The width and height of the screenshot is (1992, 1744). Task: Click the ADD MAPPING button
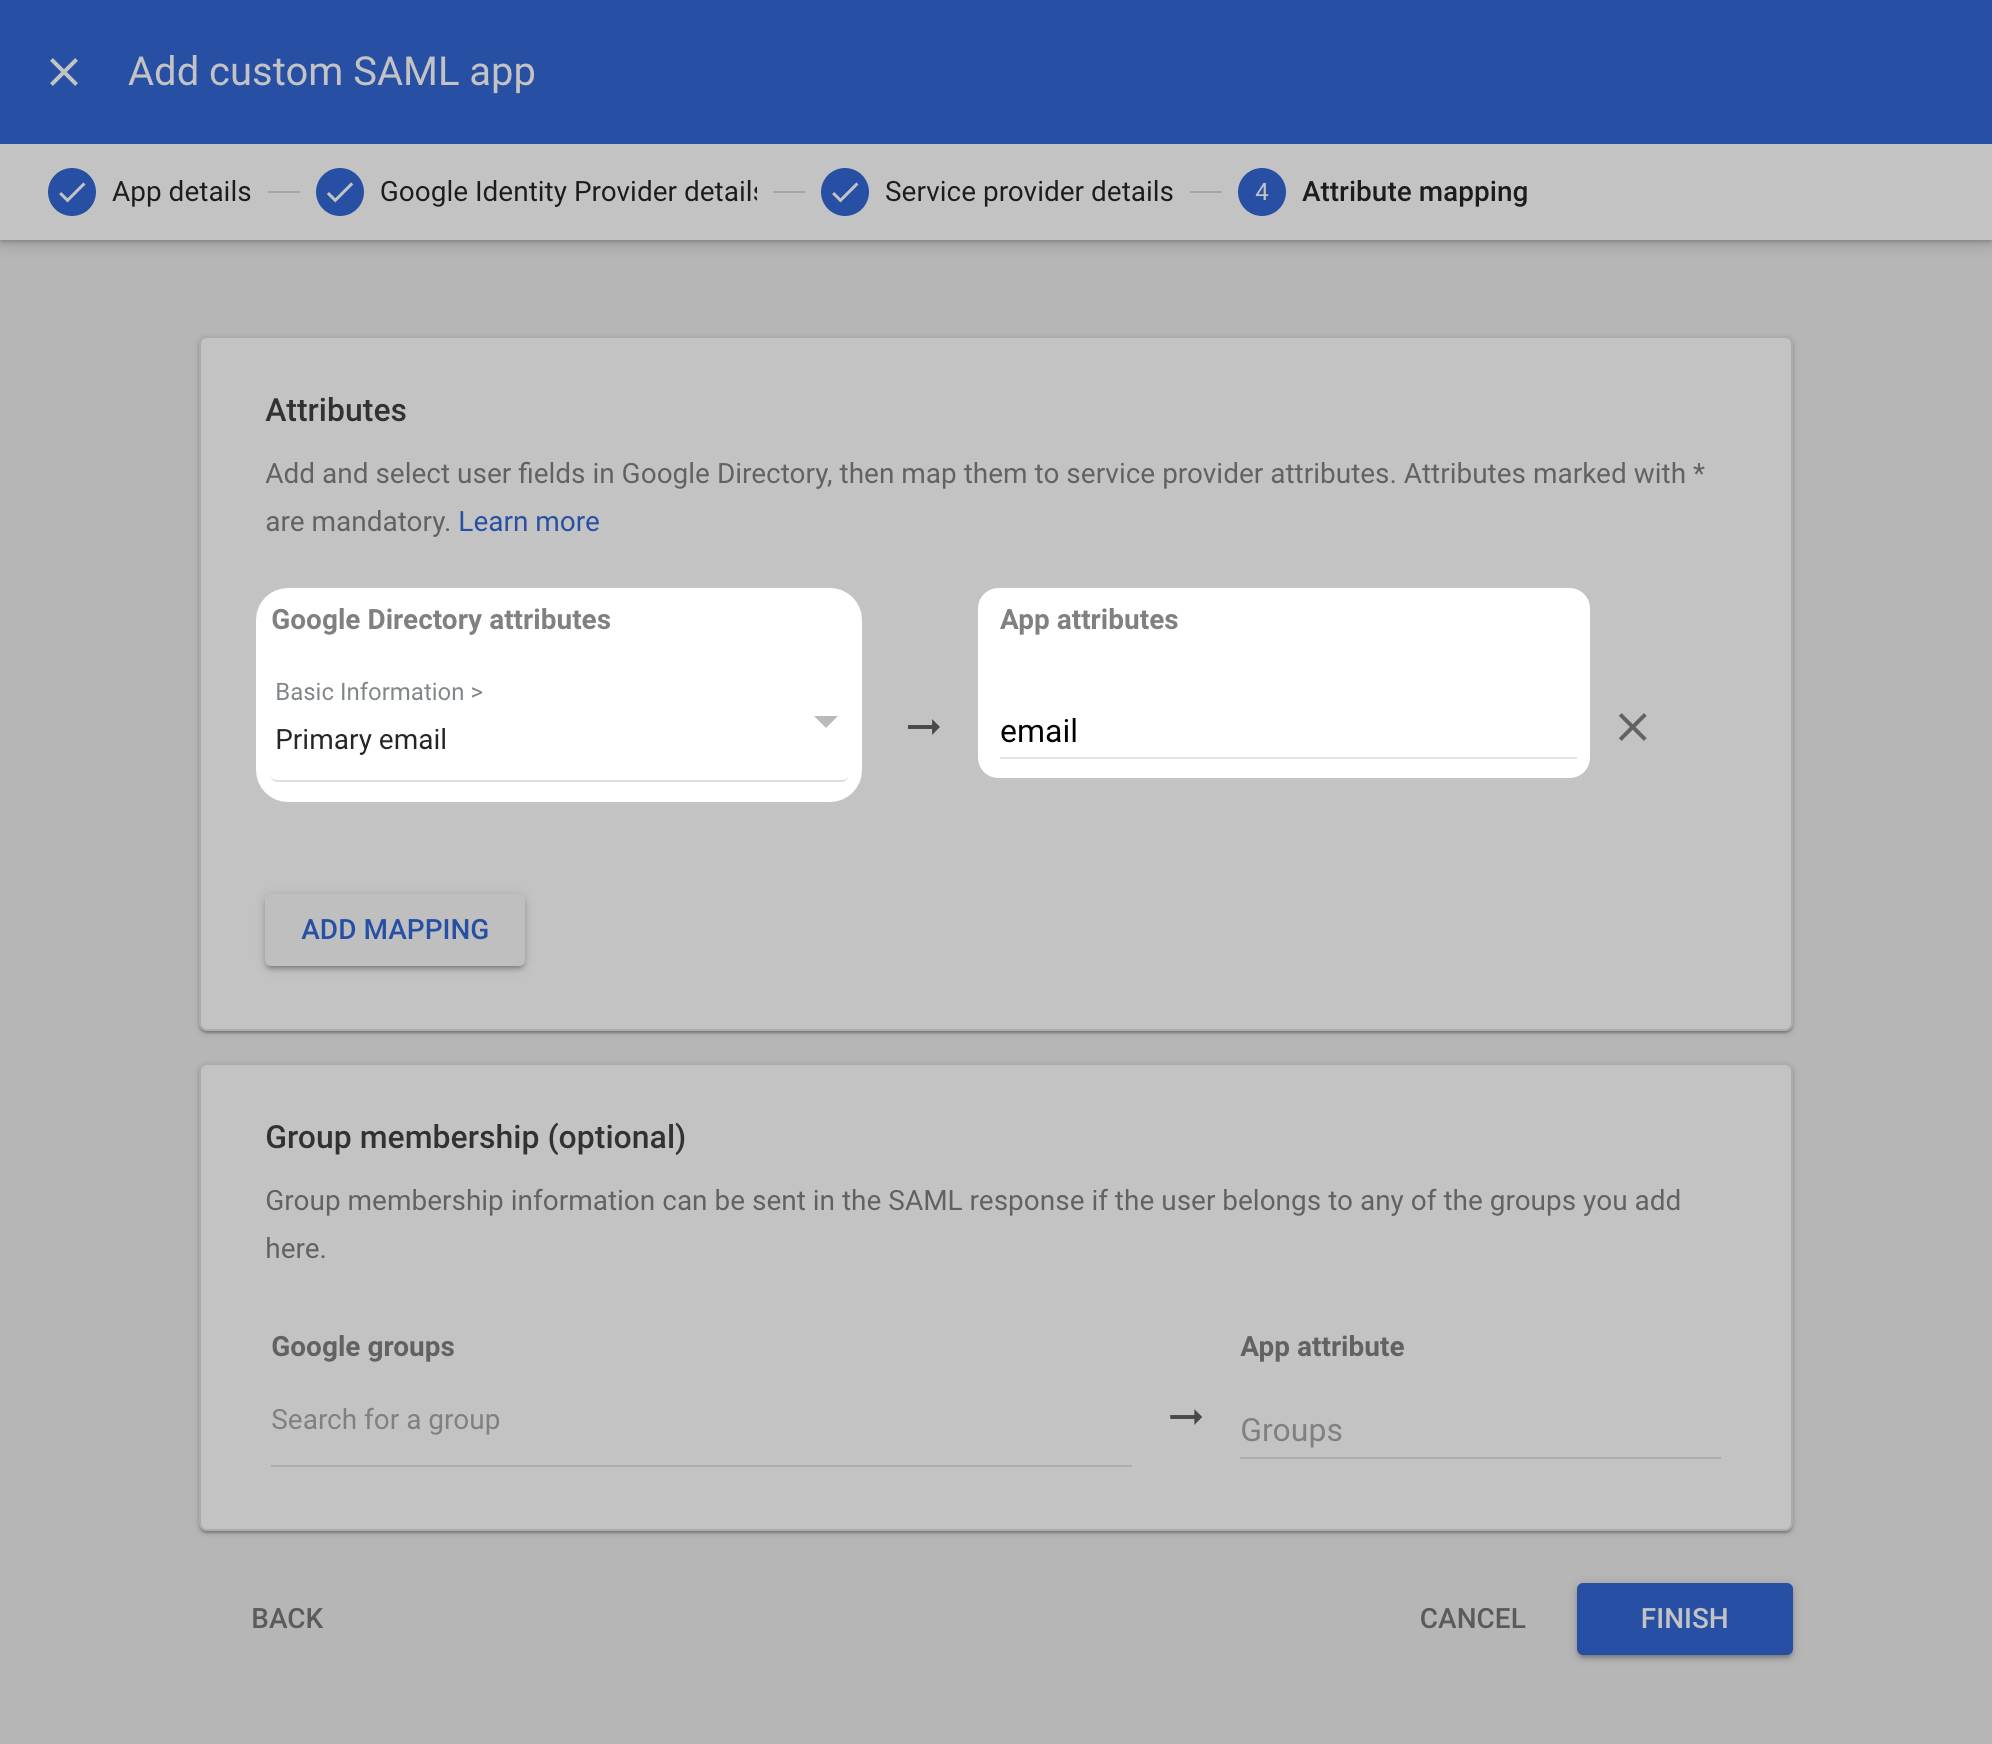(x=395, y=930)
